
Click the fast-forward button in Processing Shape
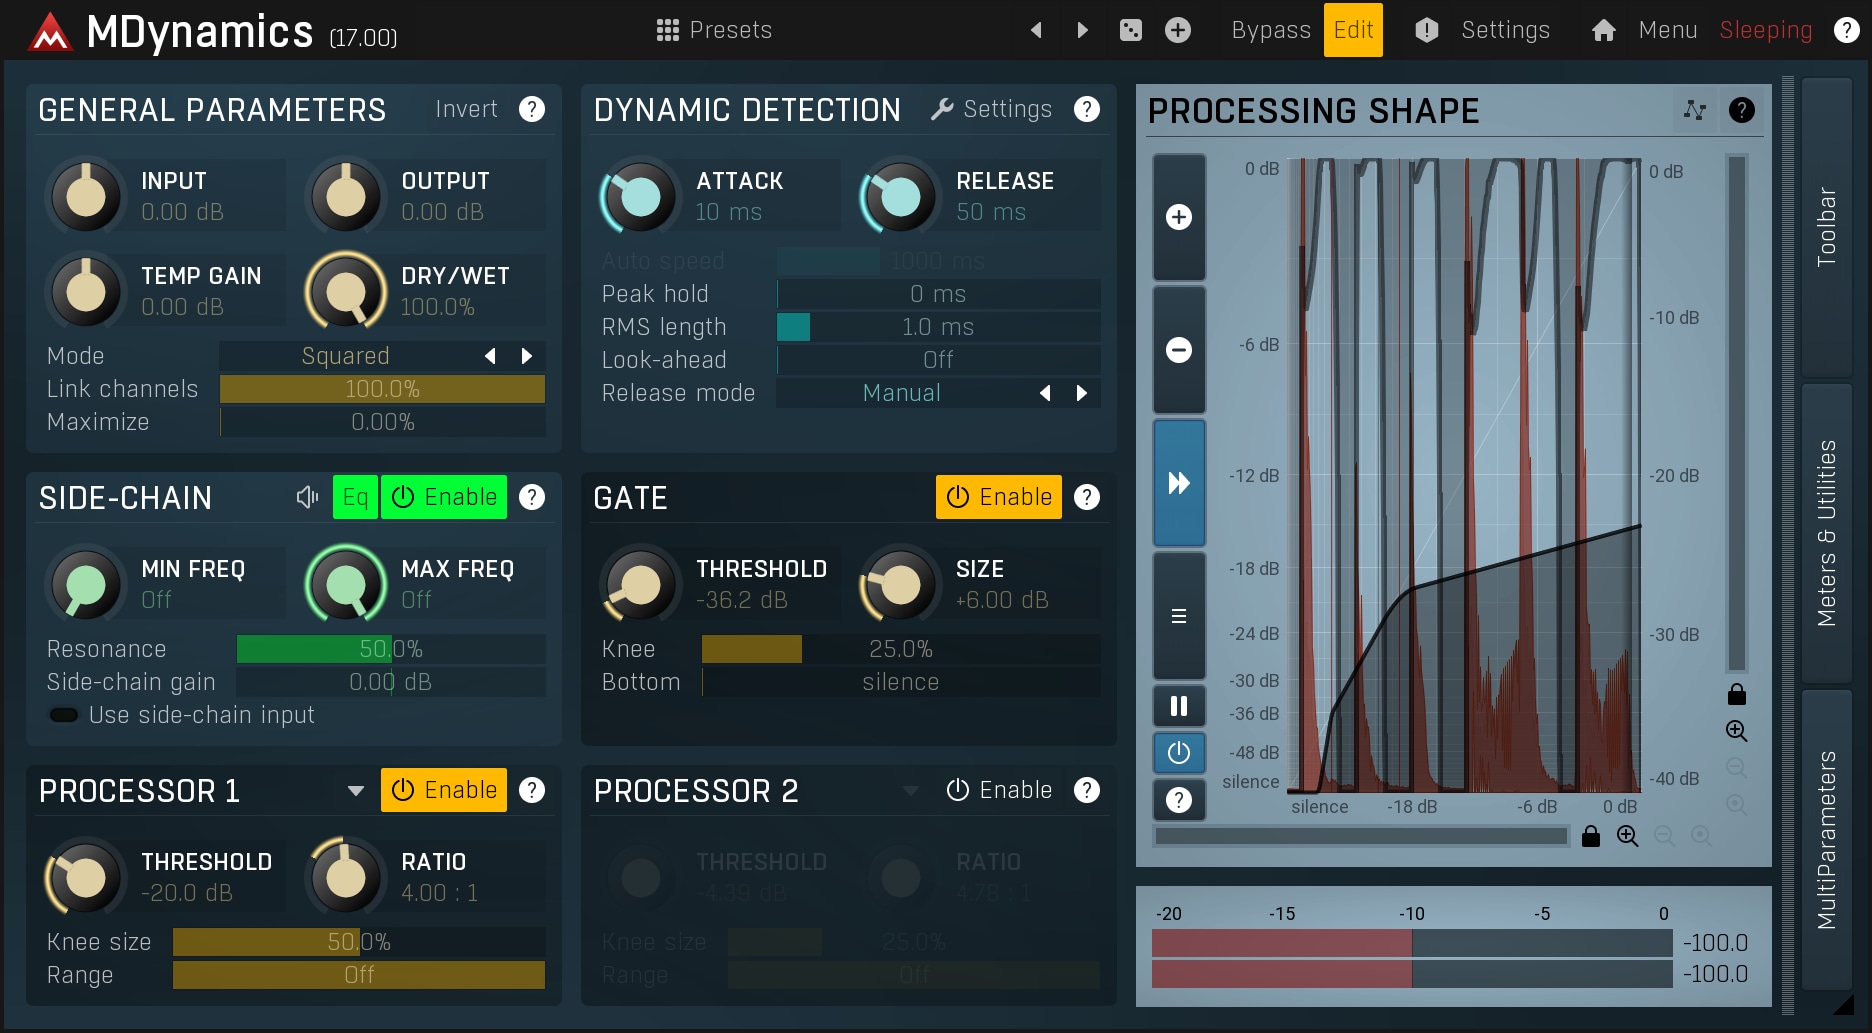pyautogui.click(x=1179, y=483)
